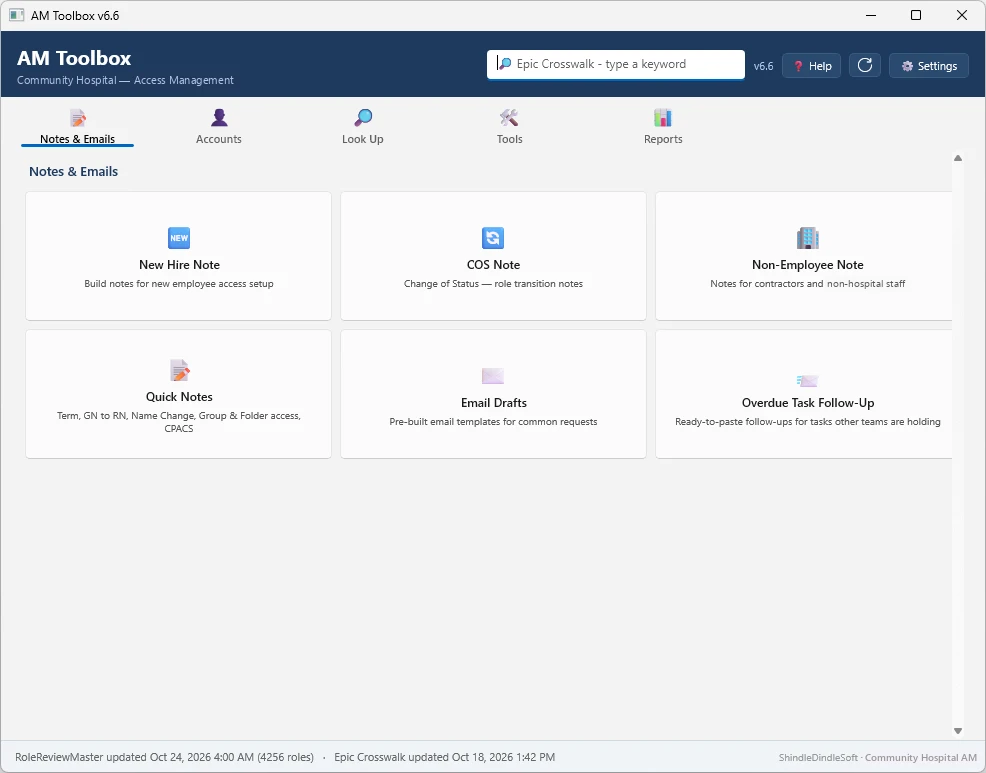The image size is (986, 773).
Task: Open the COS Note card title
Action: (494, 265)
